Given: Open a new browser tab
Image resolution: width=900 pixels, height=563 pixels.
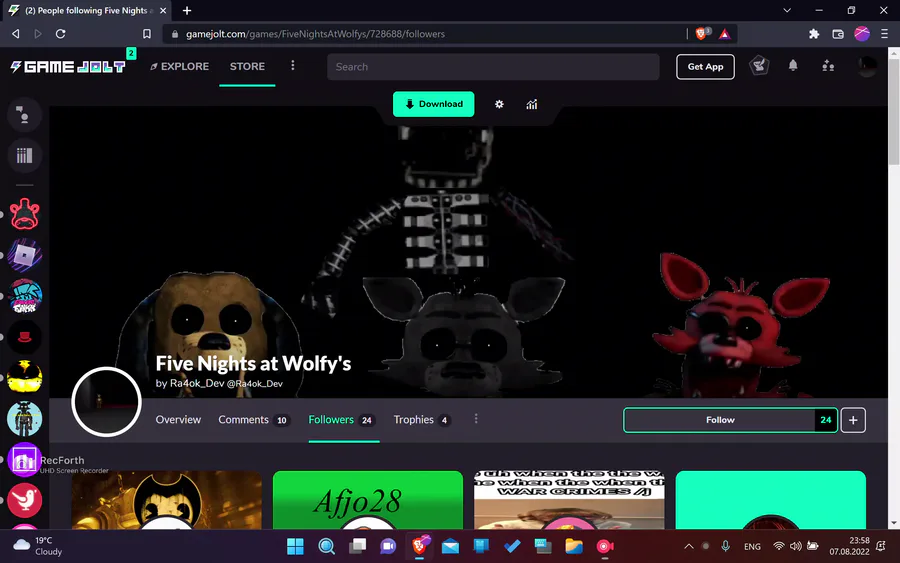Looking at the screenshot, I should pyautogui.click(x=187, y=10).
